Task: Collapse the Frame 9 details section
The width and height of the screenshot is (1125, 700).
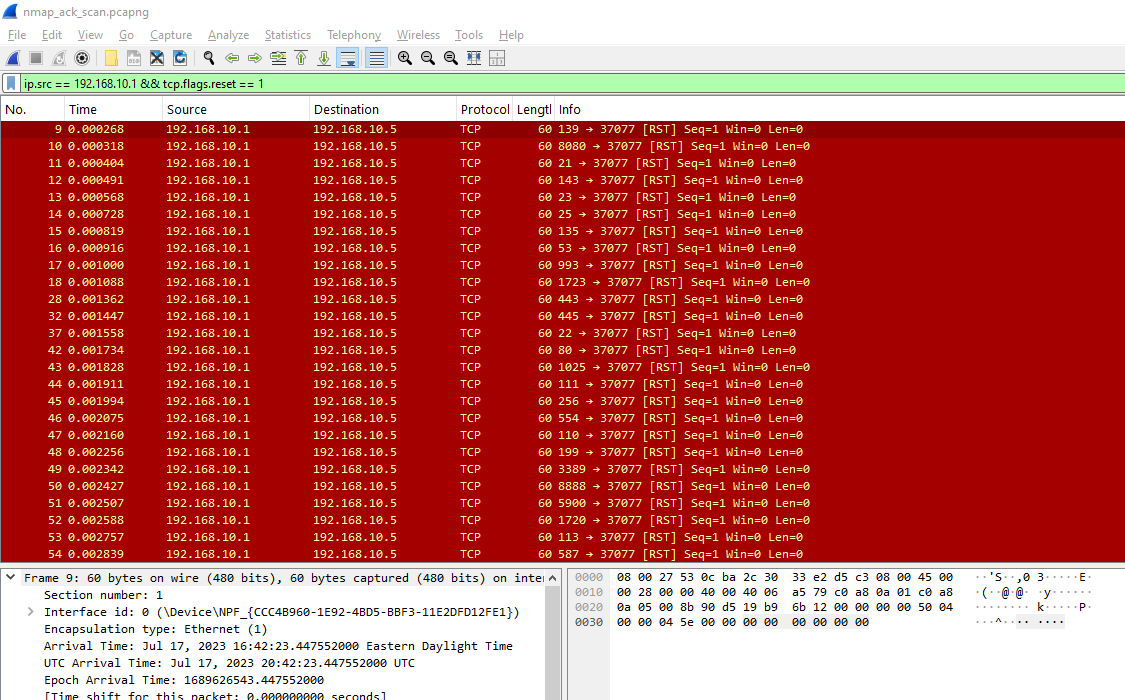Action: tap(9, 577)
